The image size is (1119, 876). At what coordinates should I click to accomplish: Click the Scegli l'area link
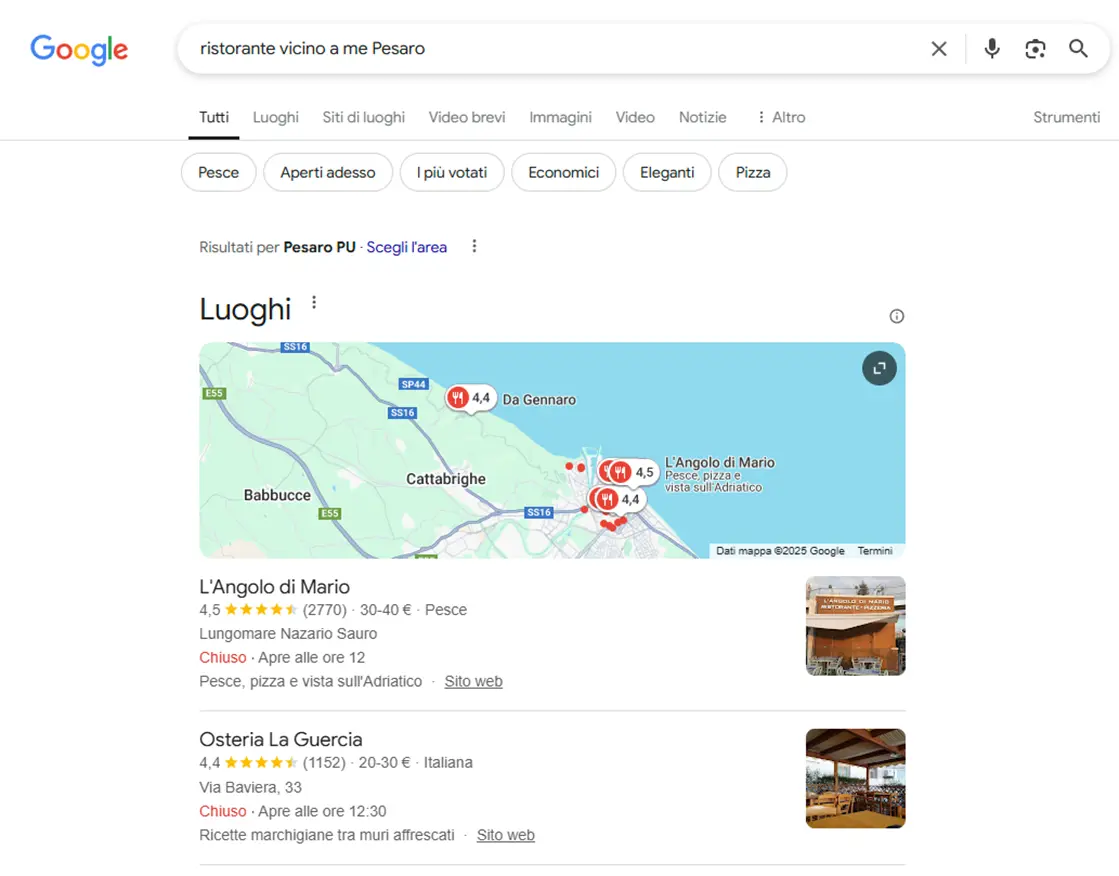pos(407,247)
